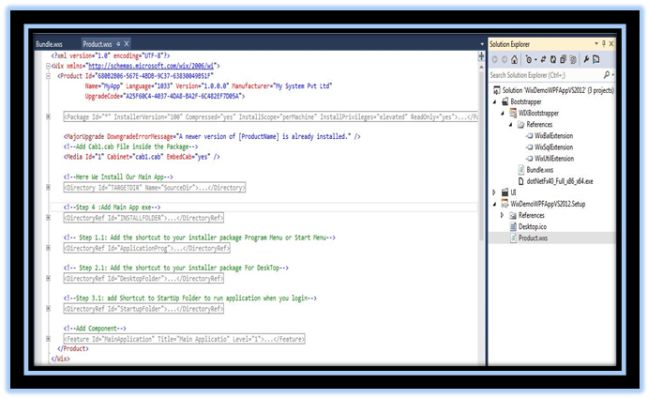Image resolution: width=650 pixels, height=399 pixels.
Task: Expand DirectoryRef INSTALLFOLDER block
Action: click(48, 218)
